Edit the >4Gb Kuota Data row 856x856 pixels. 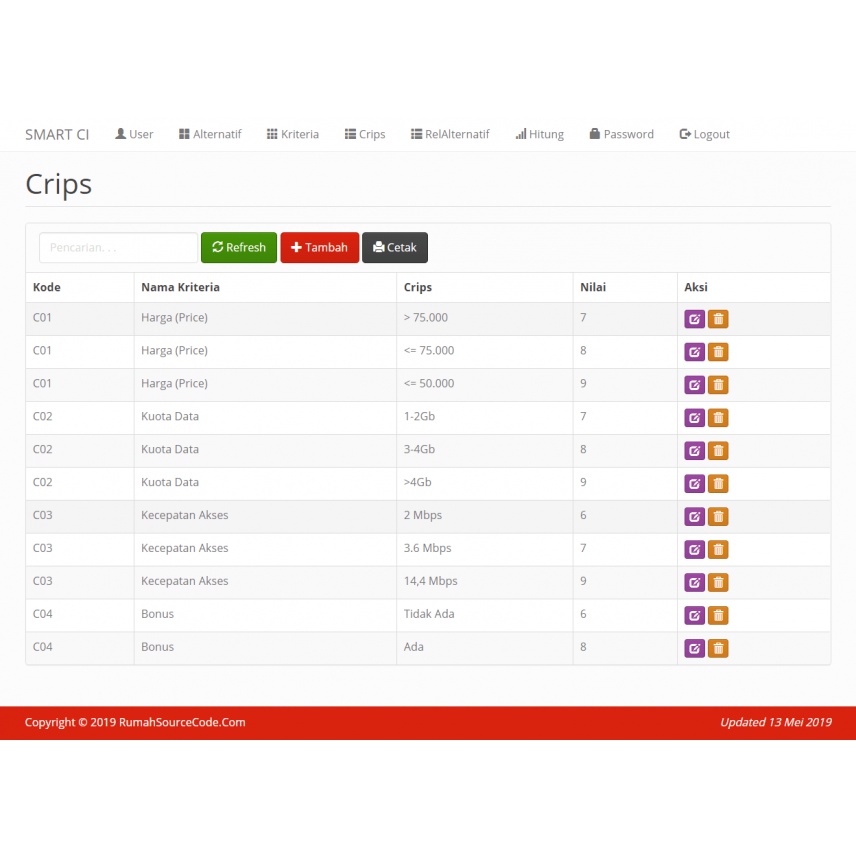pyautogui.click(x=694, y=484)
